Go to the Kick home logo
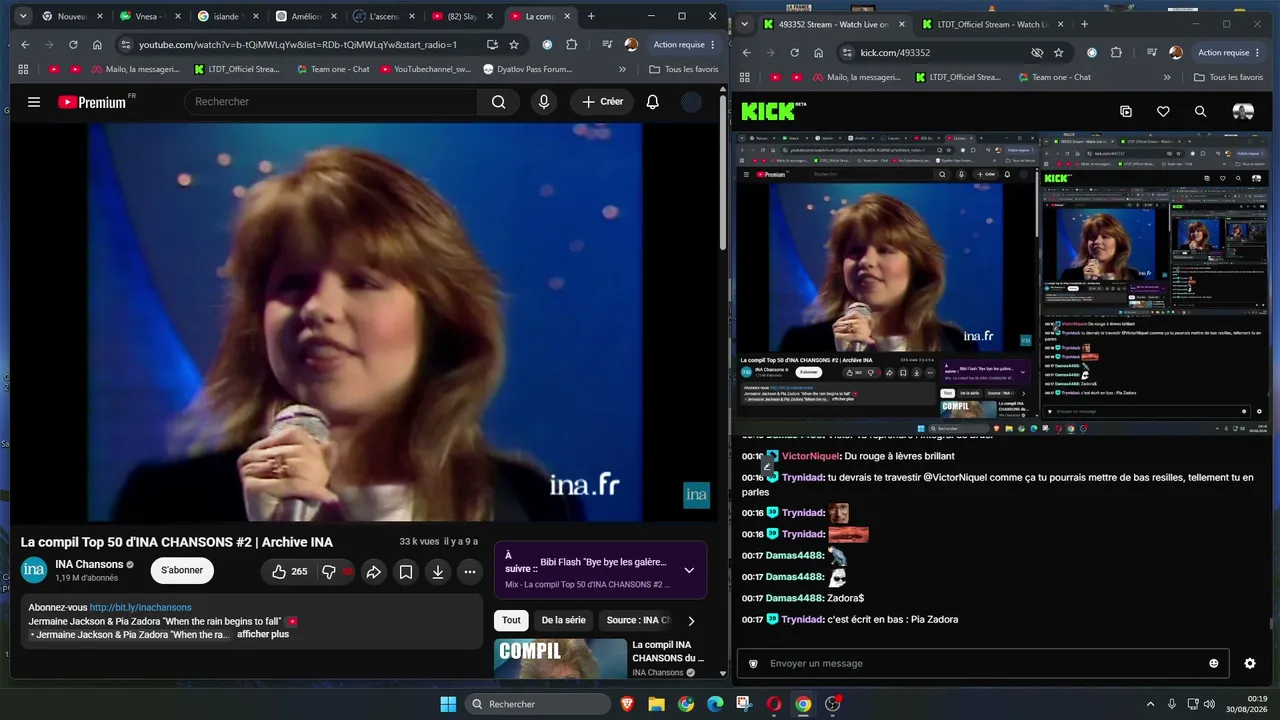Image resolution: width=1280 pixels, height=720 pixels. [769, 112]
